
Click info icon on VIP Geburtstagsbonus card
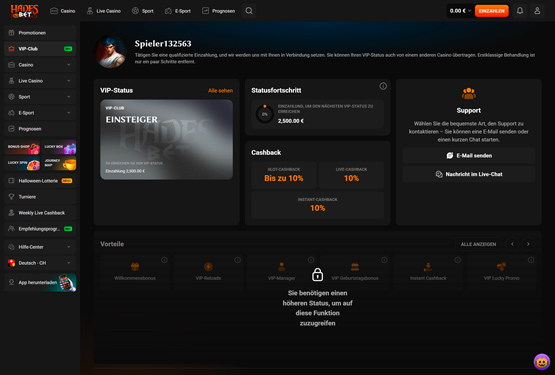coord(384,260)
